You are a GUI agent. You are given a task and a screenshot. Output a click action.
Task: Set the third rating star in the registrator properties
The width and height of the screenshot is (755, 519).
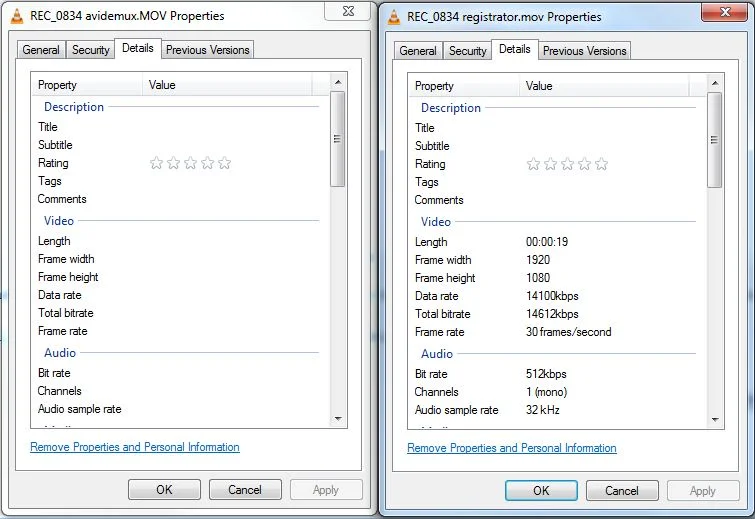click(x=567, y=164)
